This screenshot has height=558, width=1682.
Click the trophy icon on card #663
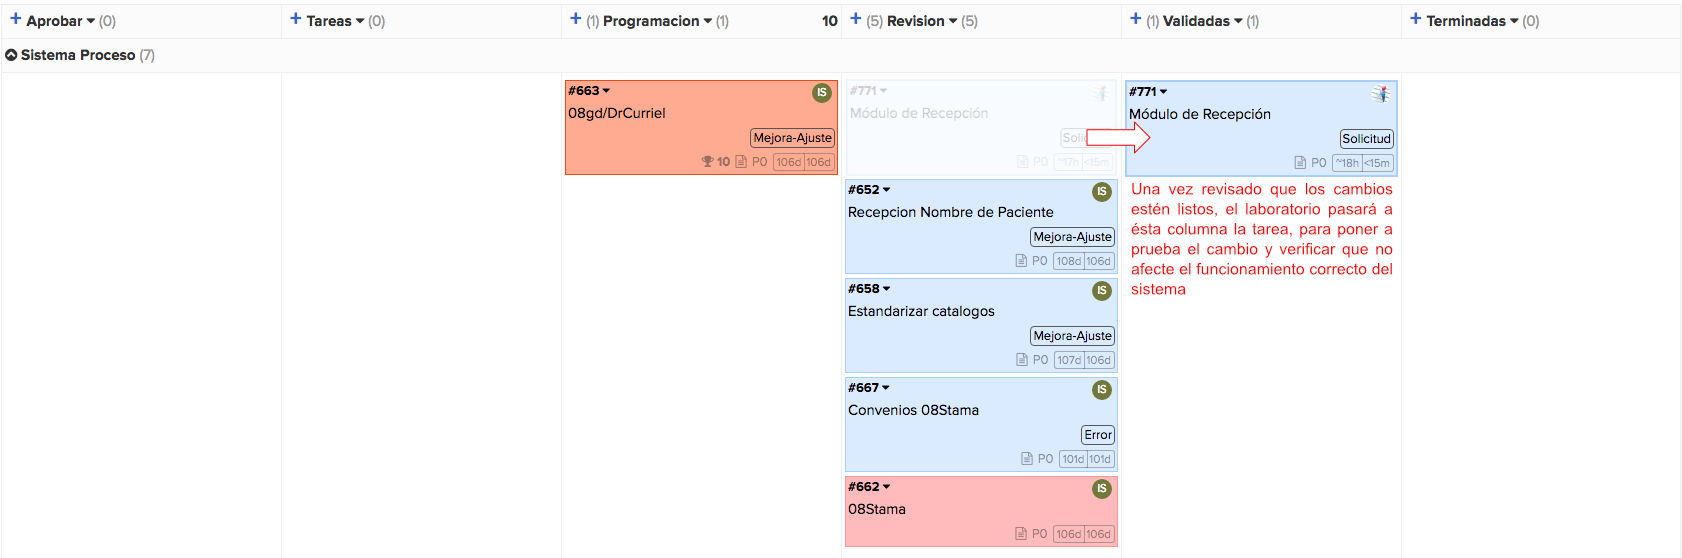[707, 162]
